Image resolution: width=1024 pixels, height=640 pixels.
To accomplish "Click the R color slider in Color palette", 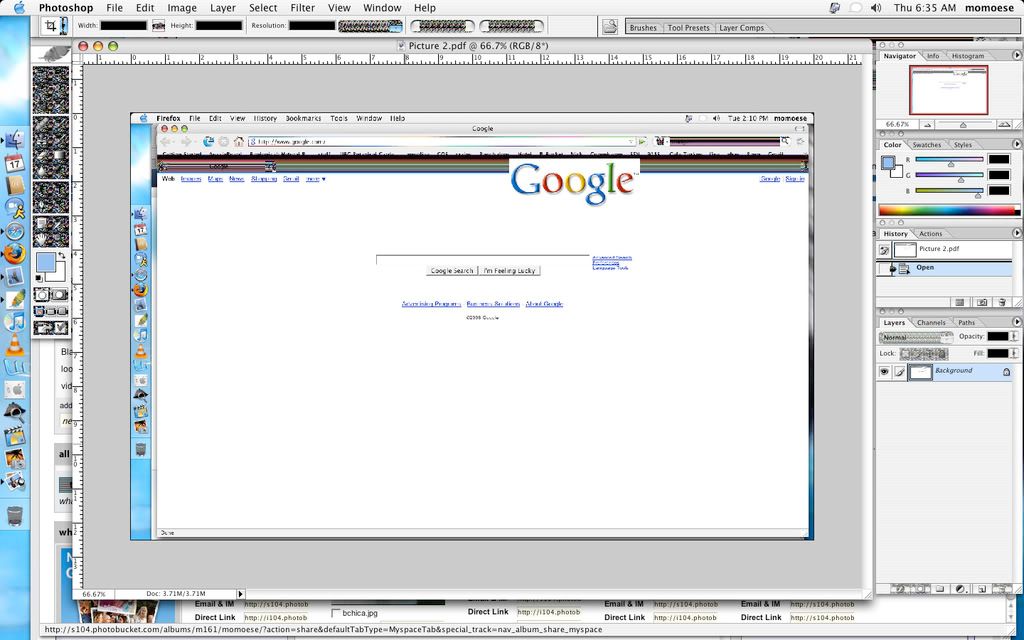I will click(949, 160).
